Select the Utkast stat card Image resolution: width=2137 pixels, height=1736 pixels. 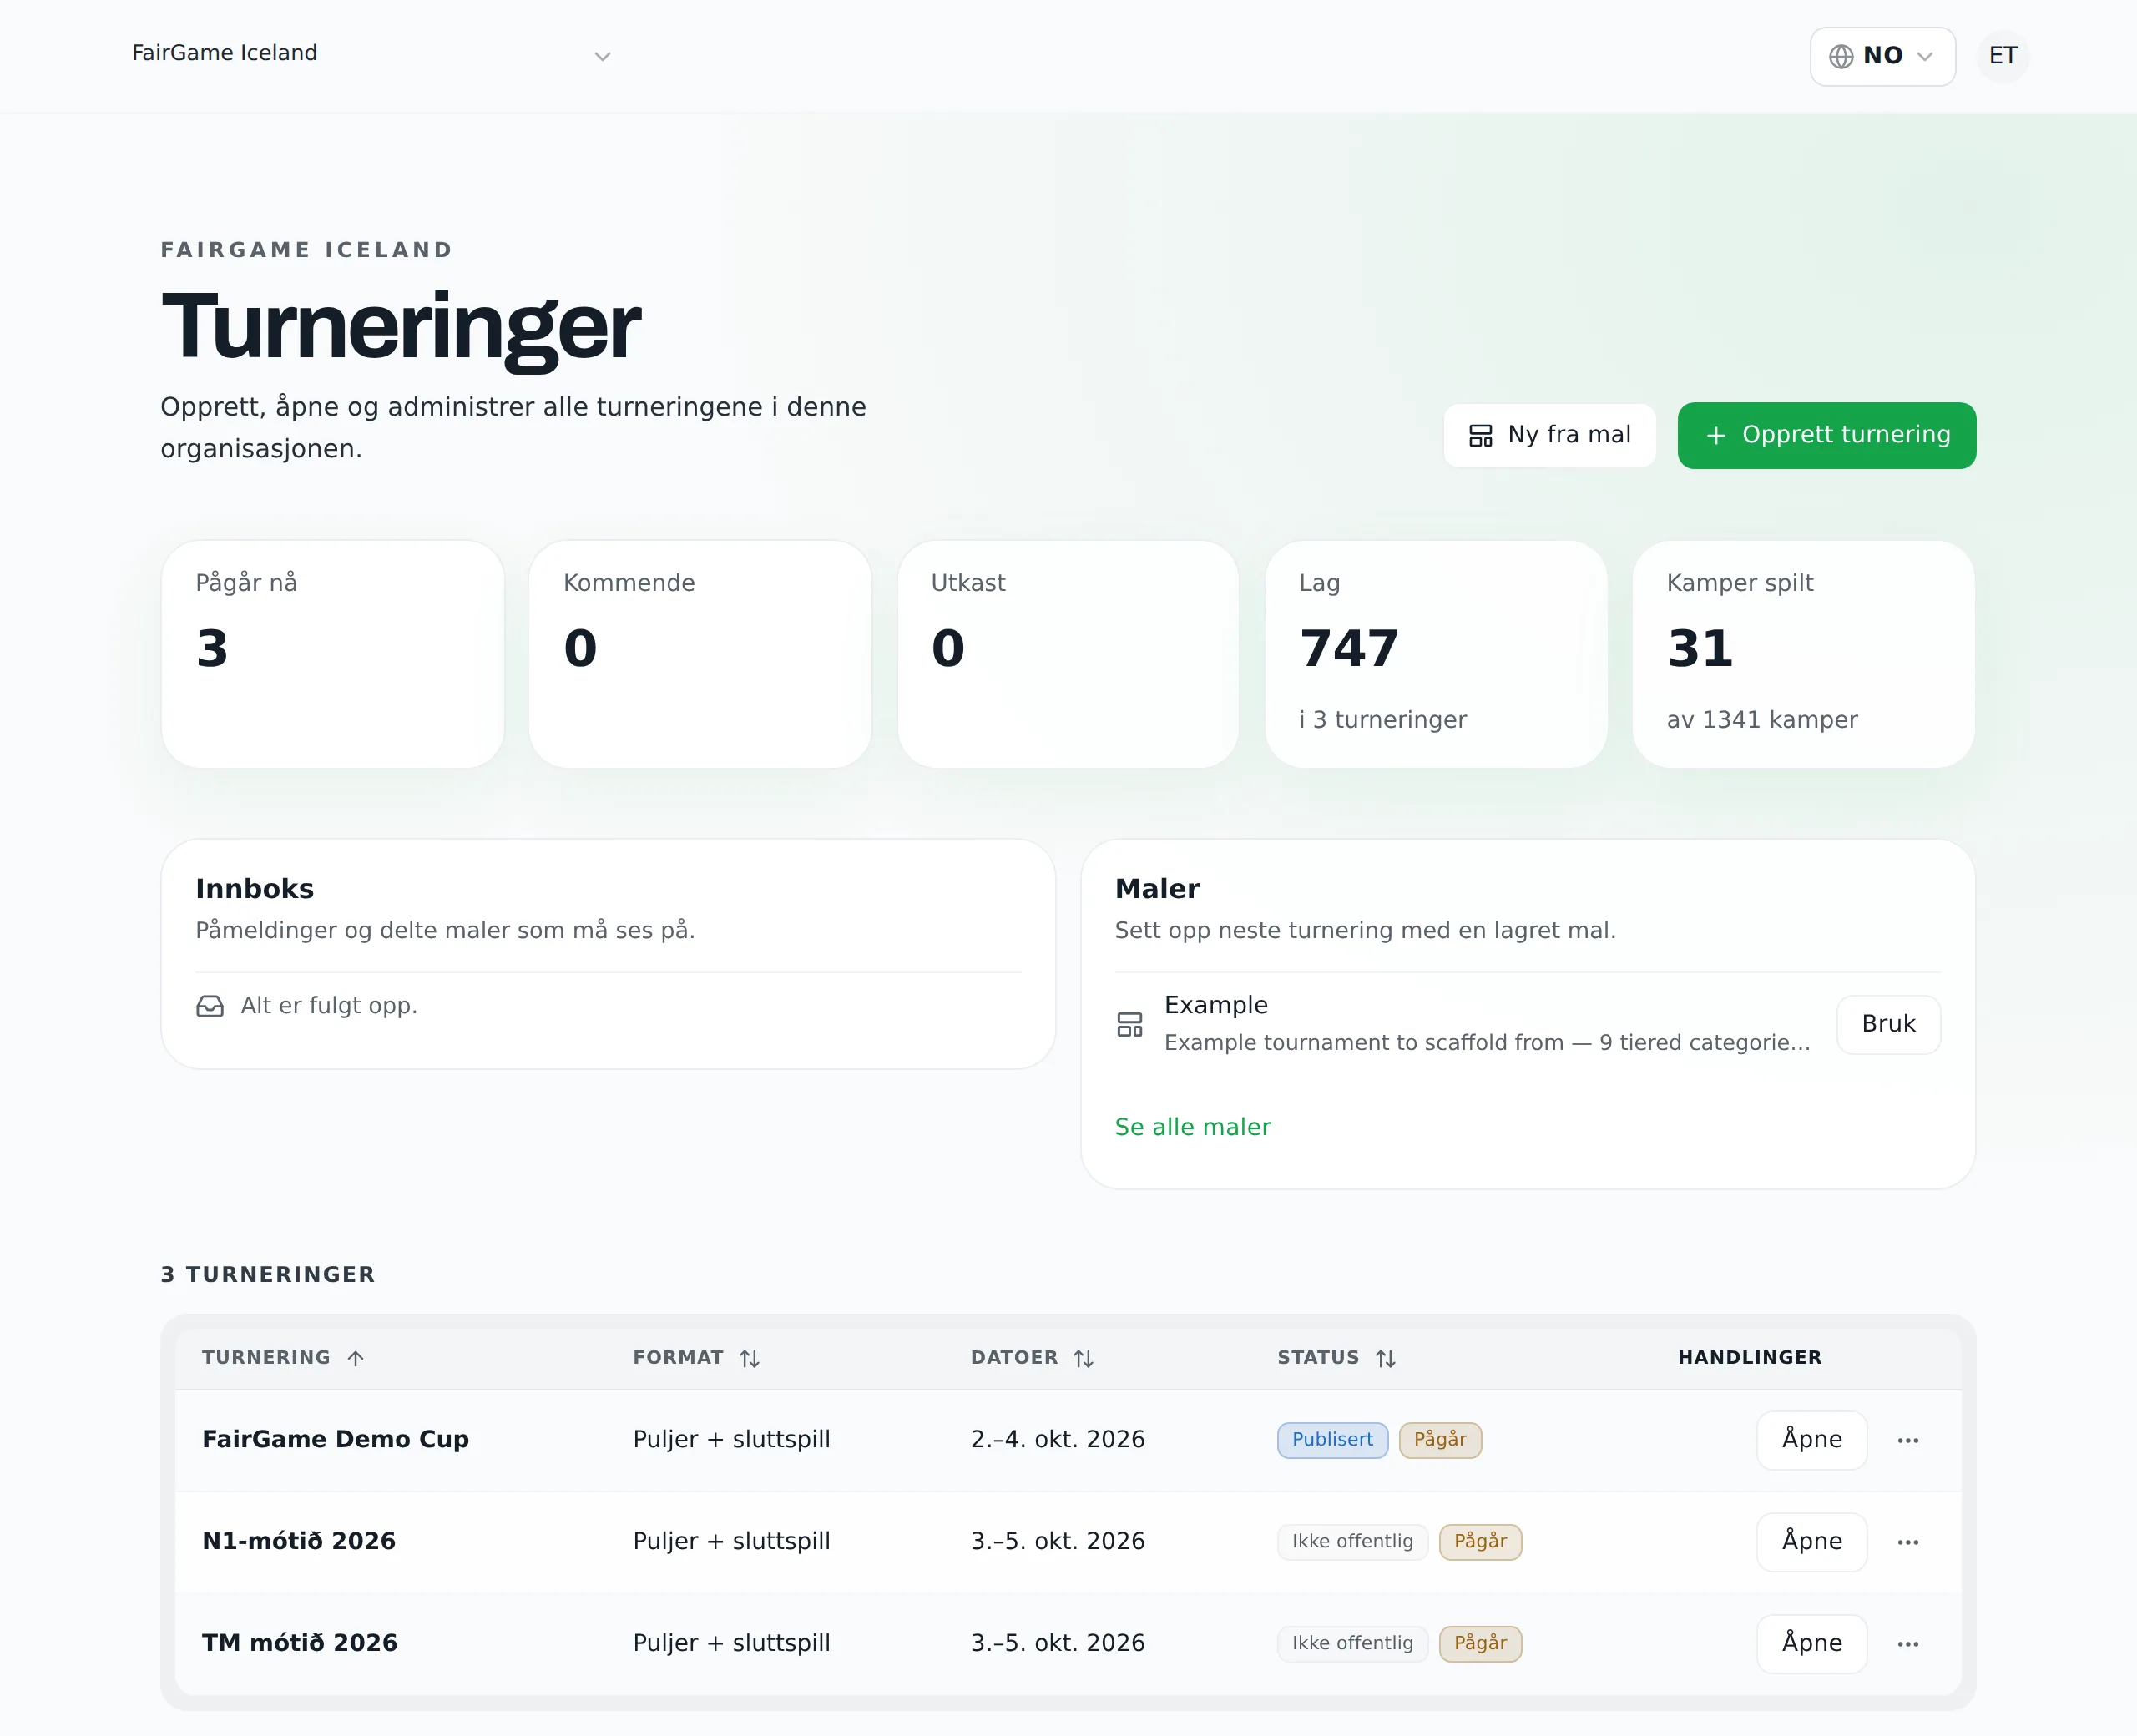click(1068, 654)
